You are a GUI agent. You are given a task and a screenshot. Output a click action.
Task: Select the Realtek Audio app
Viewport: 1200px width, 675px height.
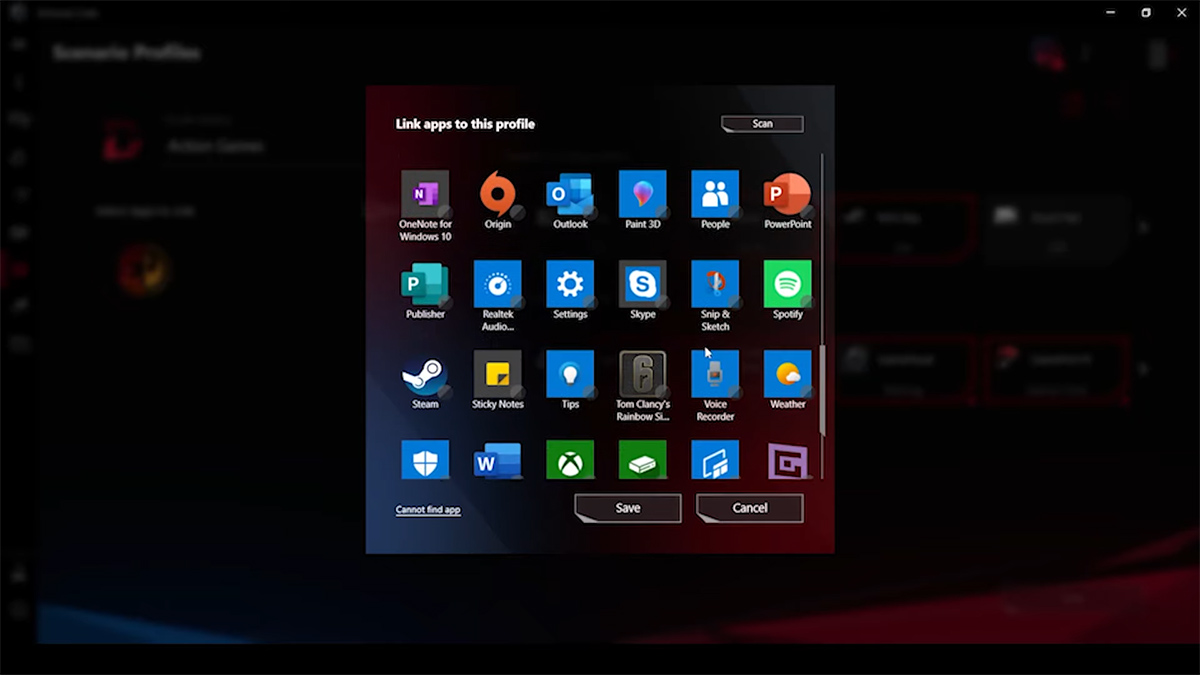tap(497, 285)
